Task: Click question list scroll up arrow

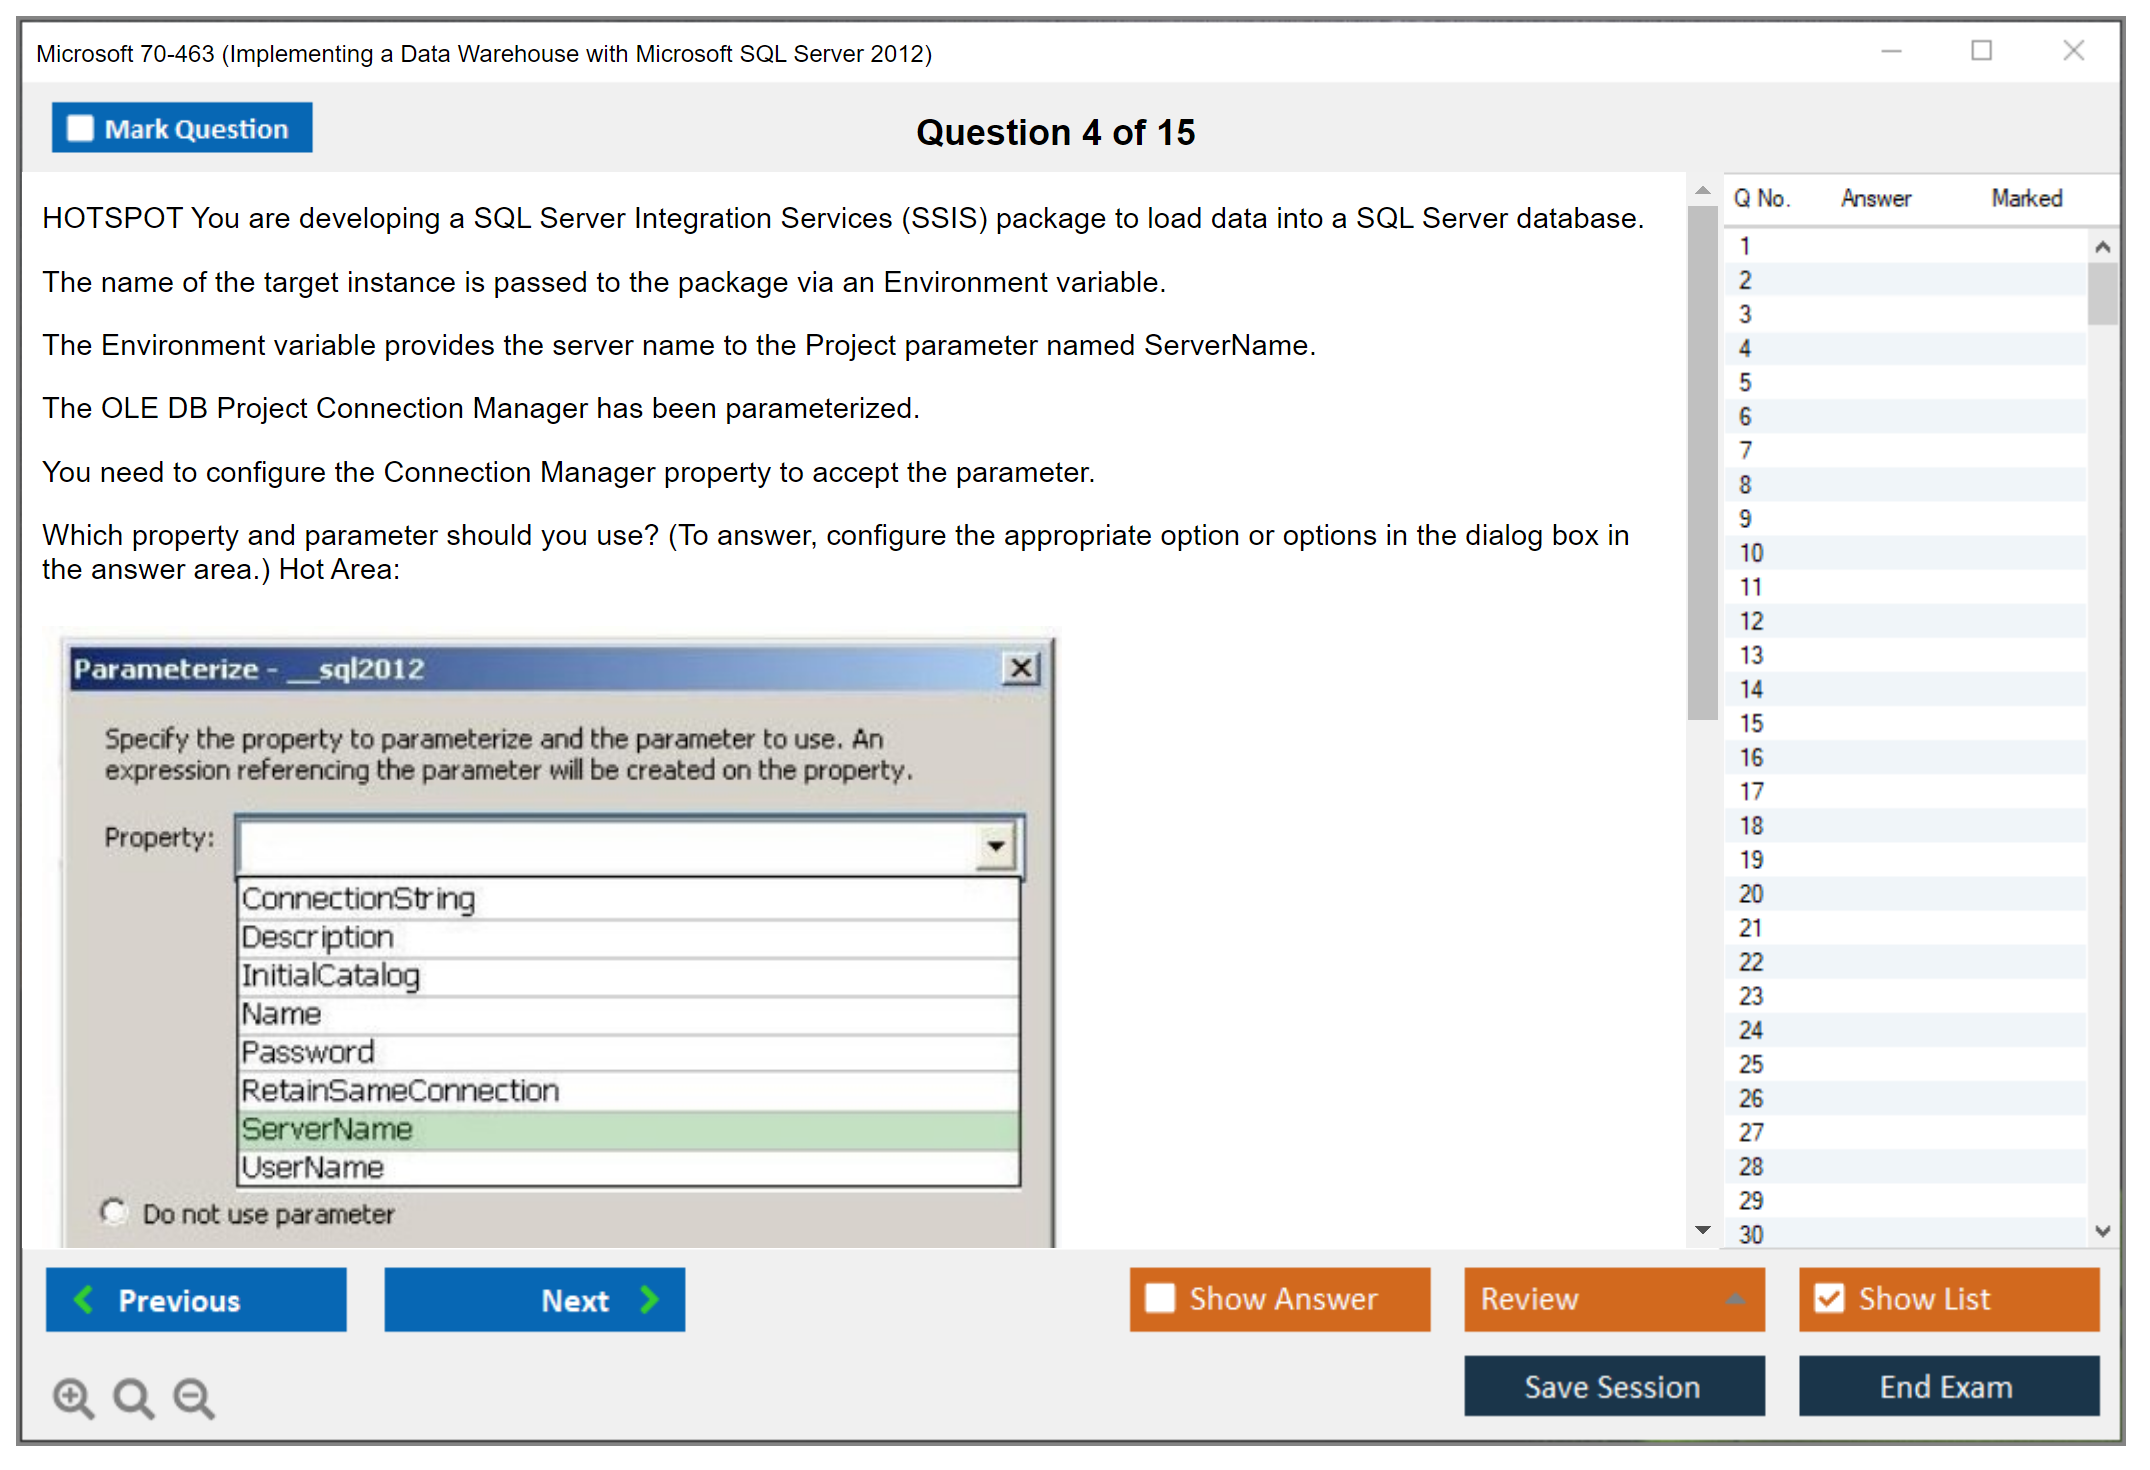Action: (2102, 247)
